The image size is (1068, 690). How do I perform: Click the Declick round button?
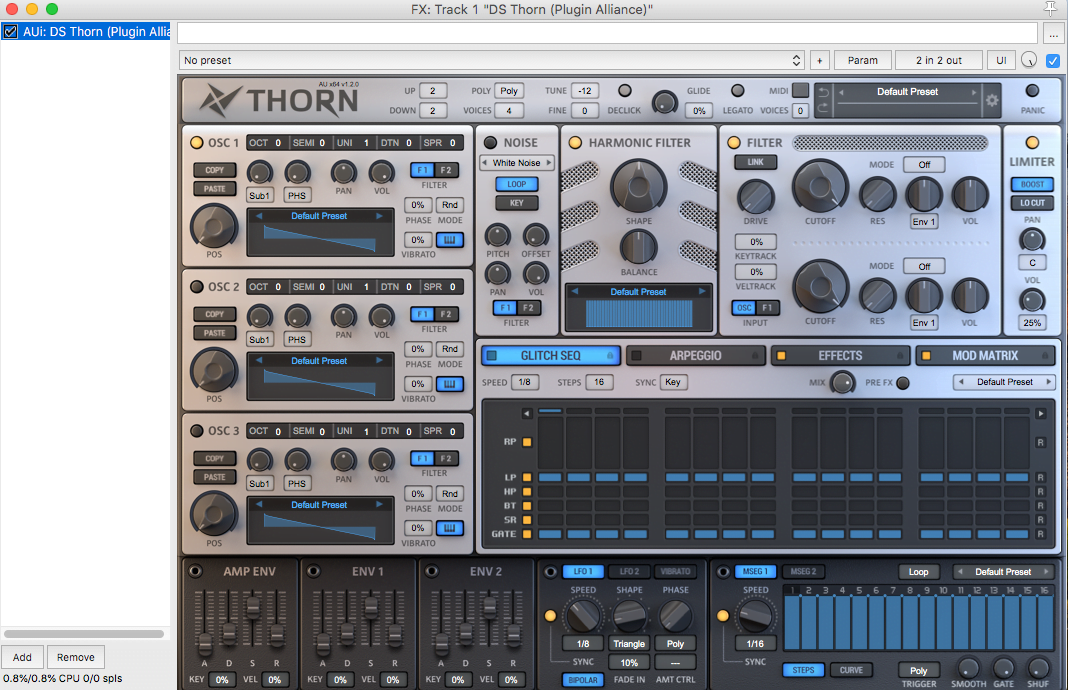(x=625, y=91)
